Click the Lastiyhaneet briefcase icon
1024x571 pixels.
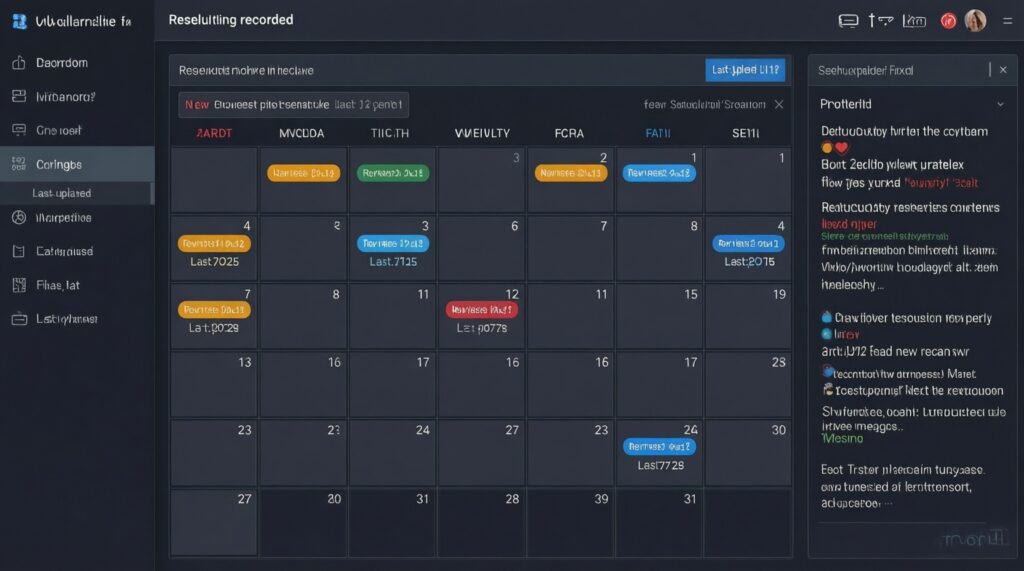point(18,319)
